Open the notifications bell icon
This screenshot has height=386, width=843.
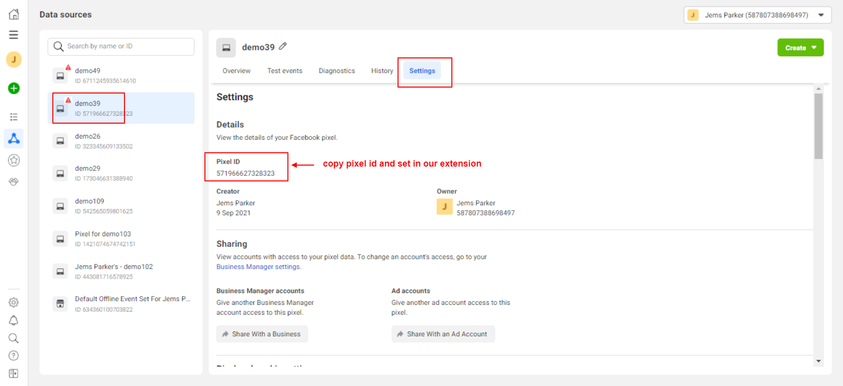click(x=14, y=320)
